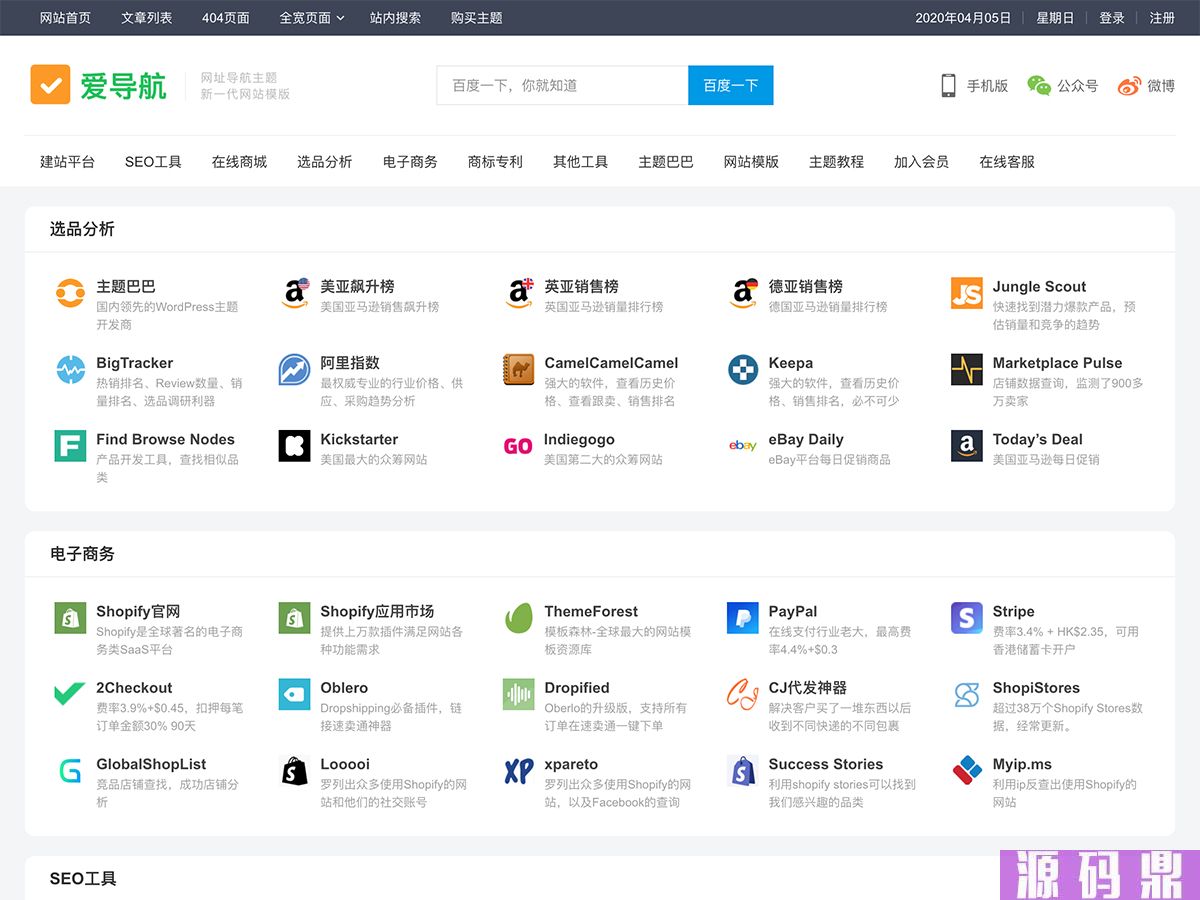
Task: Jump to 电子商务 in the navigation bar
Action: pyautogui.click(x=410, y=162)
